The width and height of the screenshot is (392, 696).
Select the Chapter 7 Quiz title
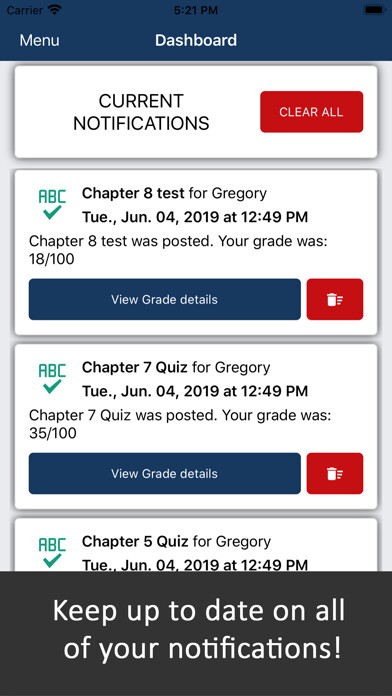tap(135, 368)
